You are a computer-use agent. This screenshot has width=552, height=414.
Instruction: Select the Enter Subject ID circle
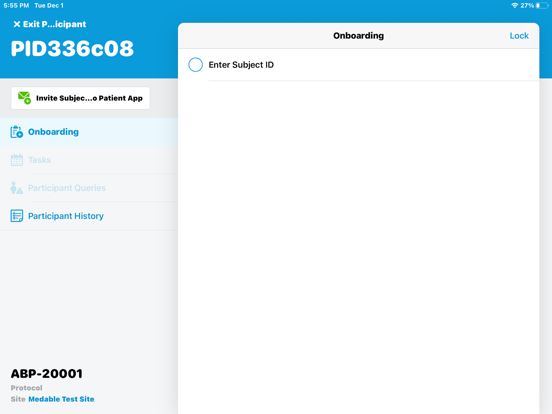pyautogui.click(x=195, y=65)
